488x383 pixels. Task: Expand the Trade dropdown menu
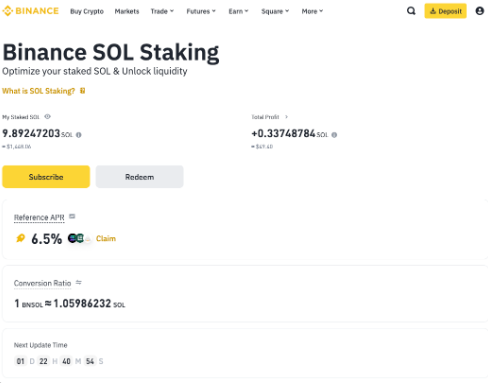pos(162,11)
